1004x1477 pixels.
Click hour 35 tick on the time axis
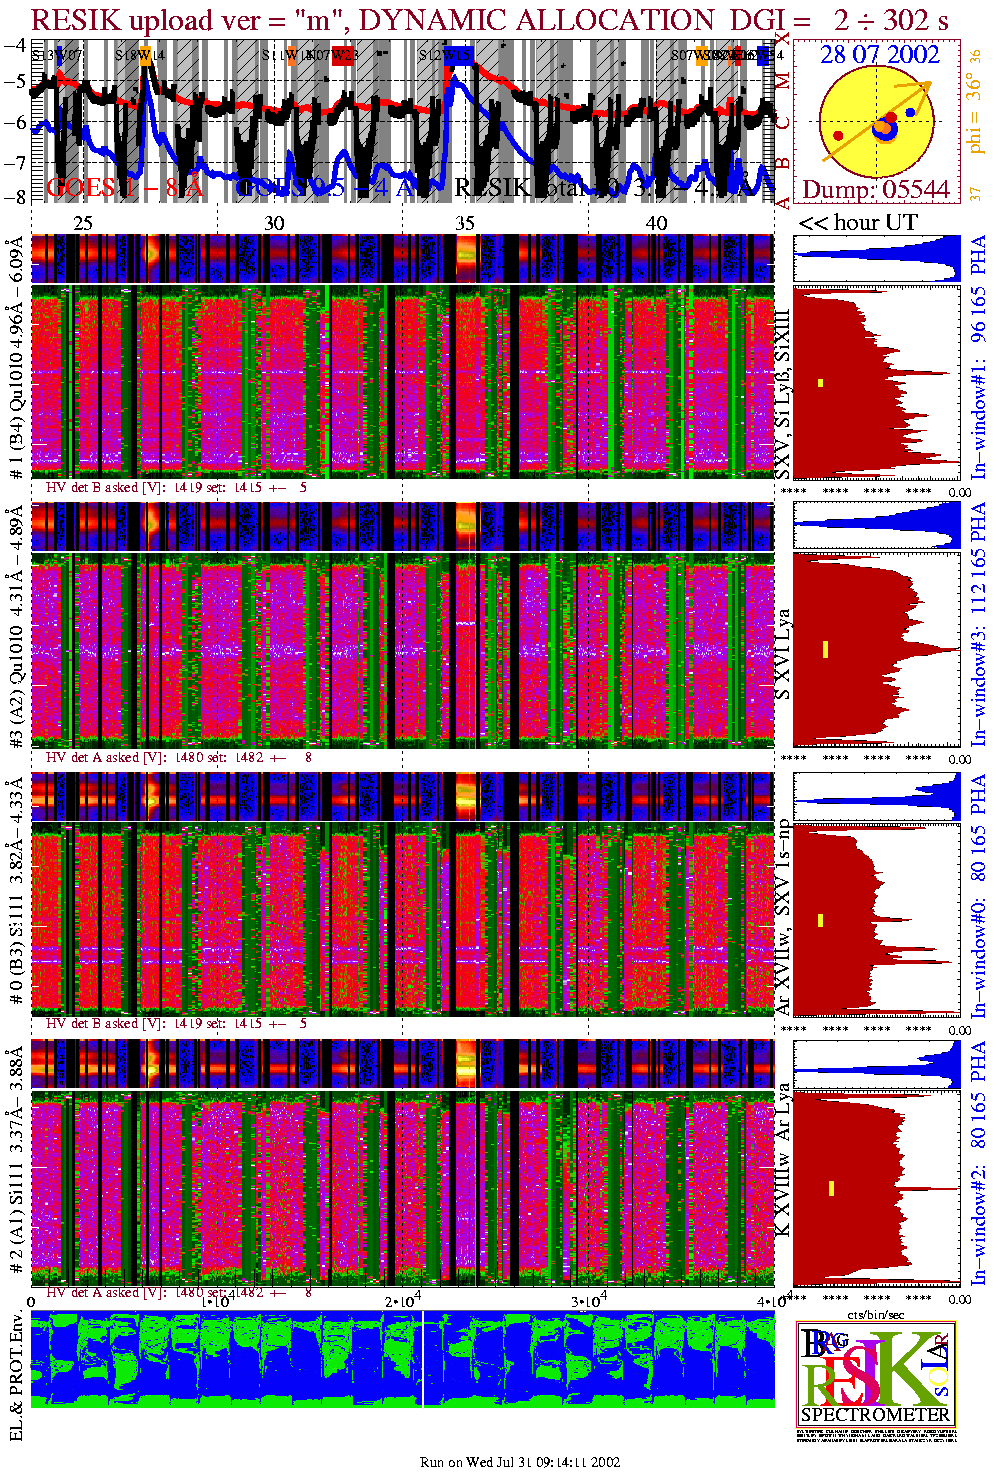pyautogui.click(x=465, y=223)
